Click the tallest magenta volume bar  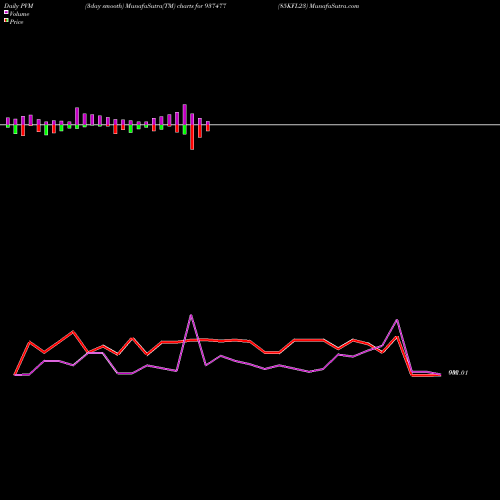coord(185,115)
